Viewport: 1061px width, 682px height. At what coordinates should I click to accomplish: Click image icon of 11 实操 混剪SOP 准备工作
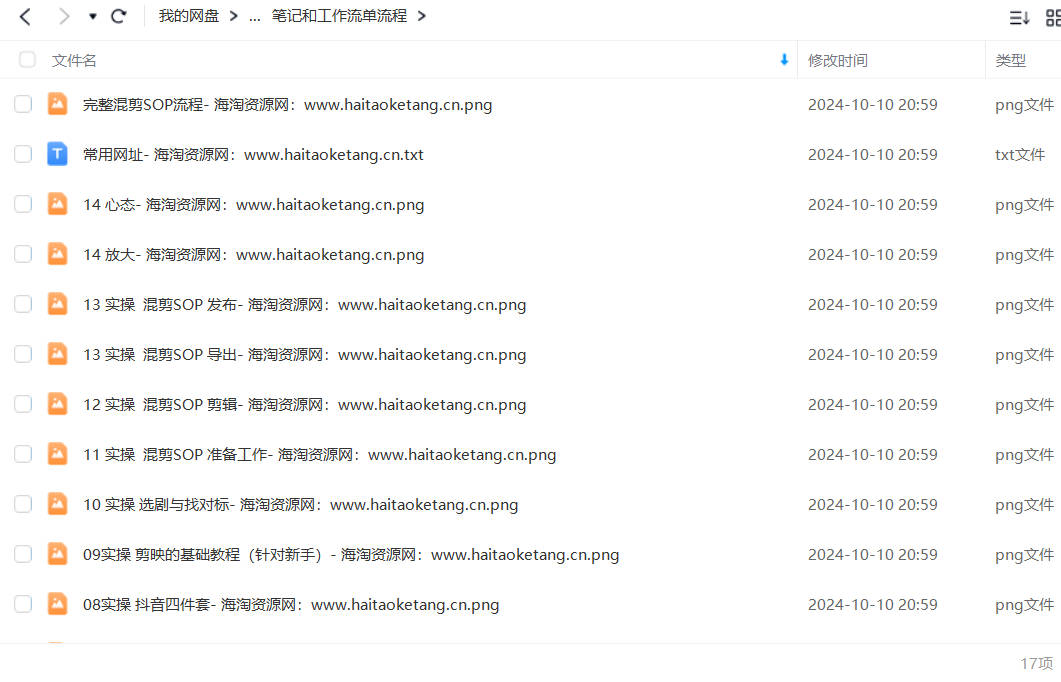[58, 454]
